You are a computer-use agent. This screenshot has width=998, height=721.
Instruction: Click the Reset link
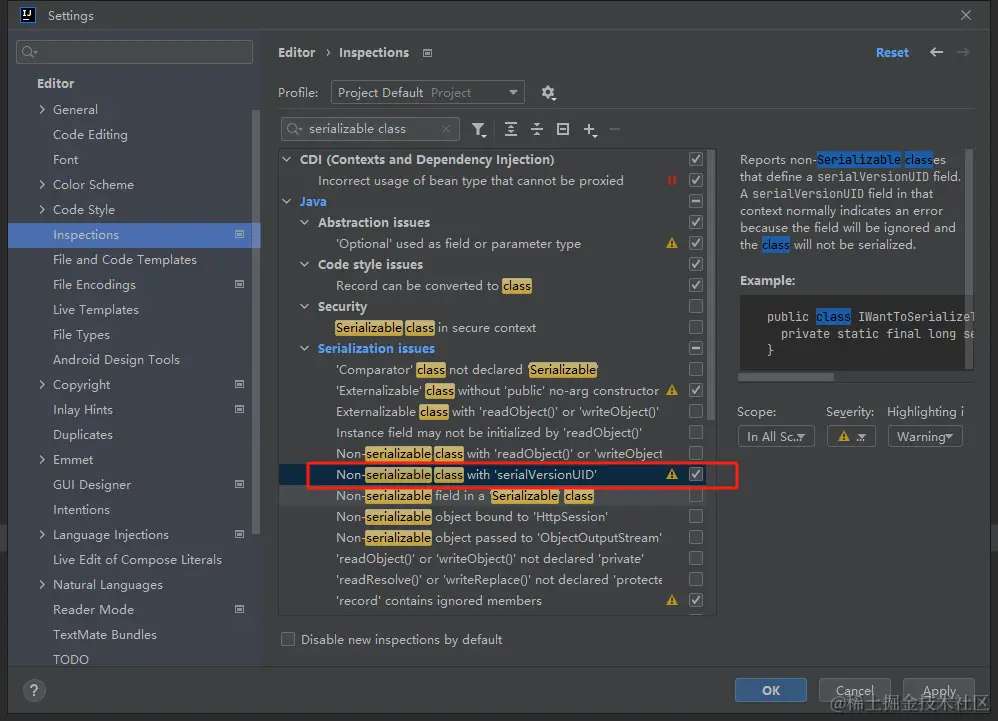click(x=892, y=53)
